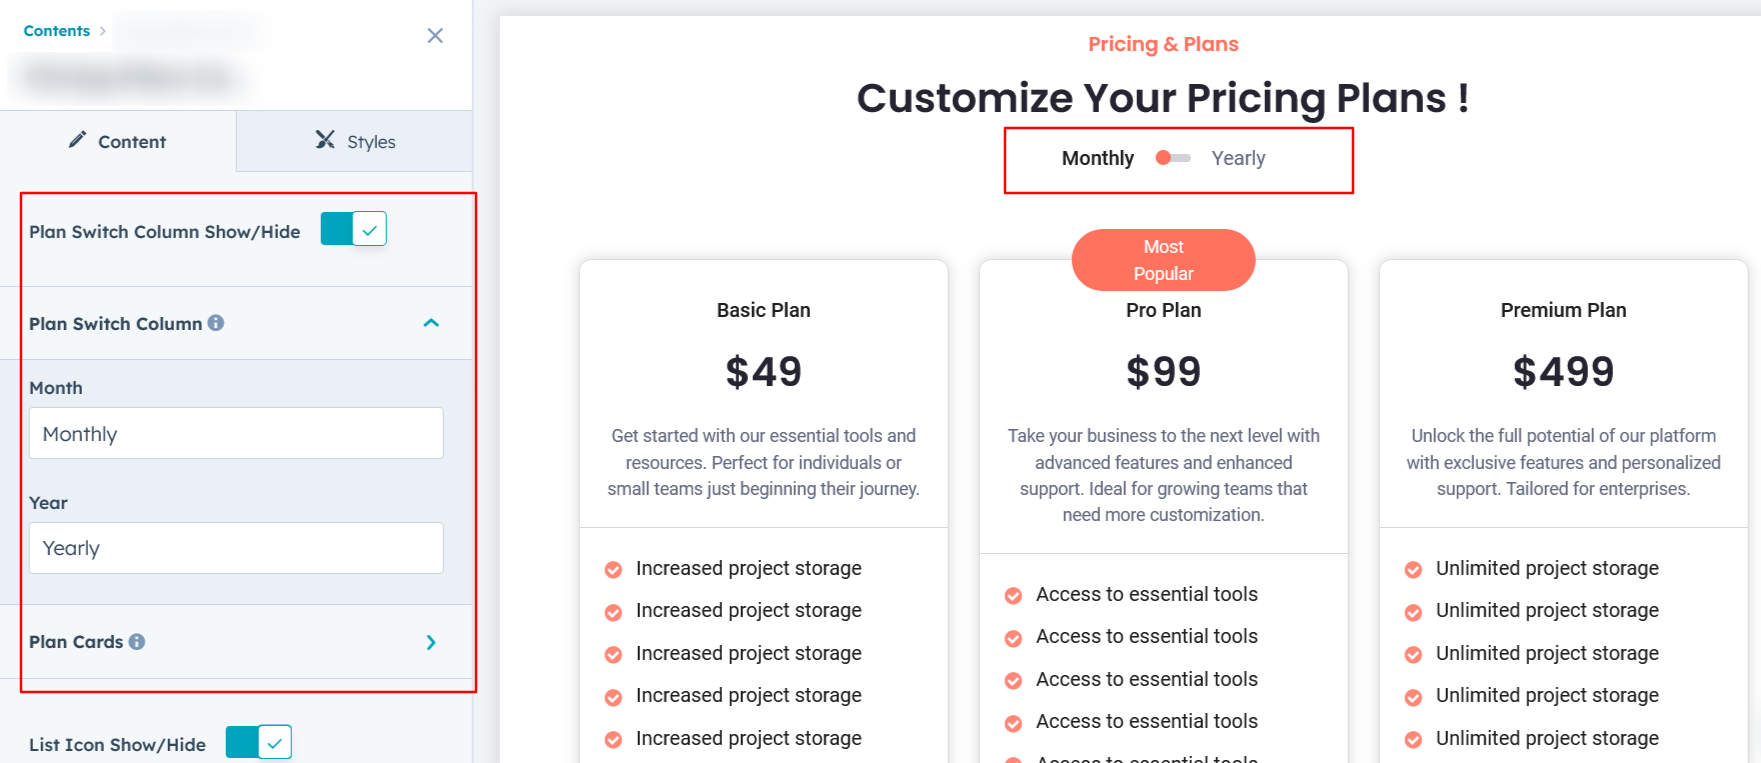
Task: Click the checkmark icon of Basic Plan's first feature
Action: [613, 570]
